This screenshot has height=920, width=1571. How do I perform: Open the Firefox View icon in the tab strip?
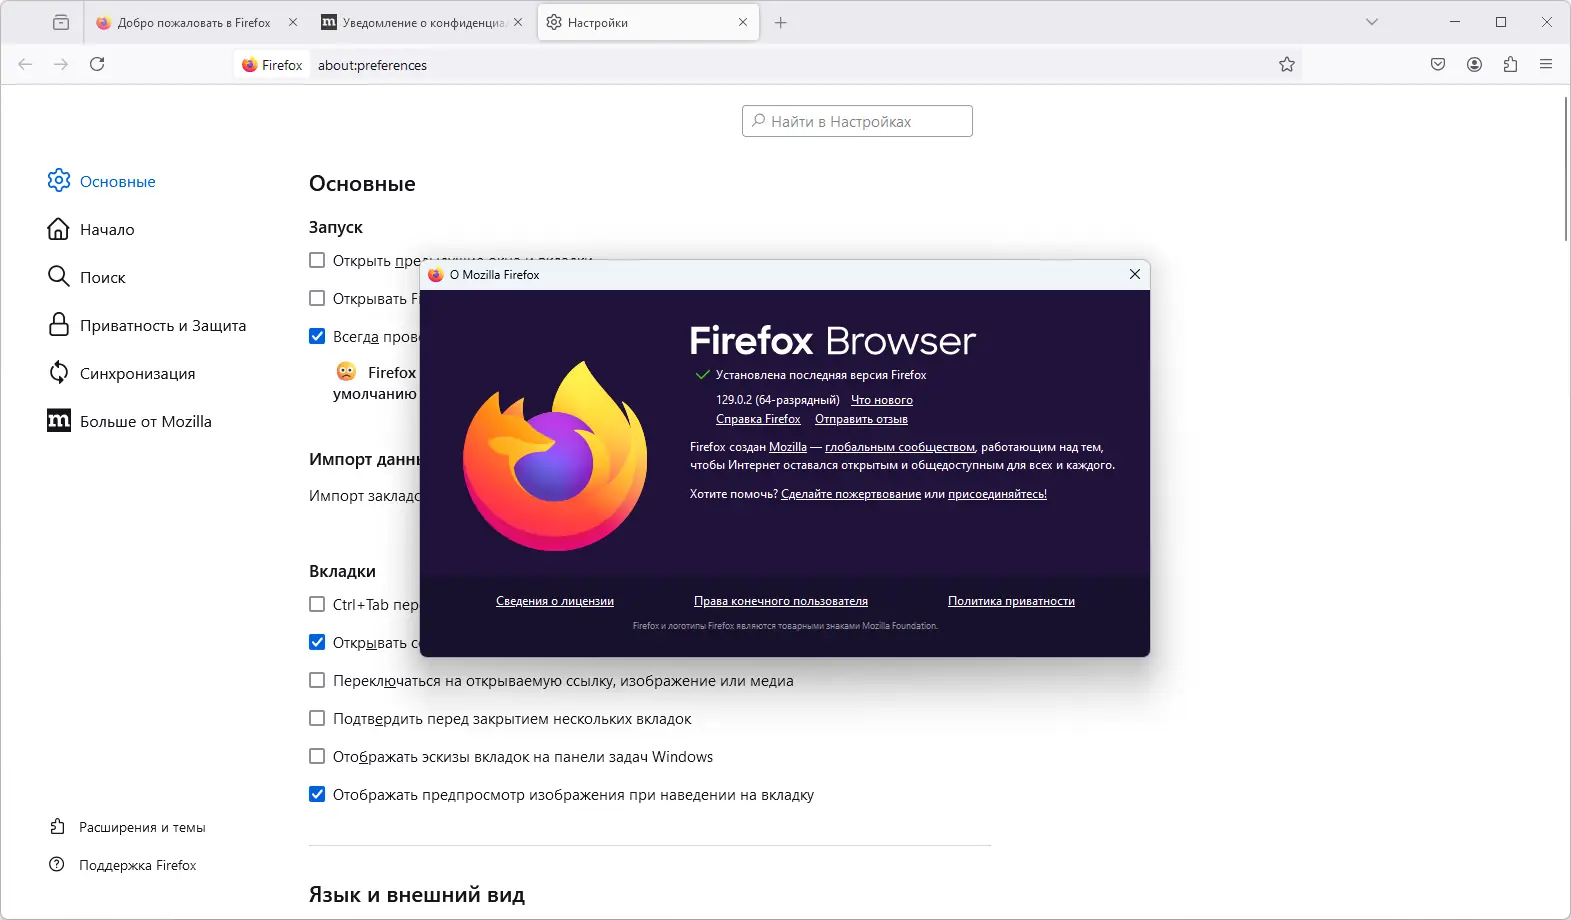pyautogui.click(x=61, y=22)
